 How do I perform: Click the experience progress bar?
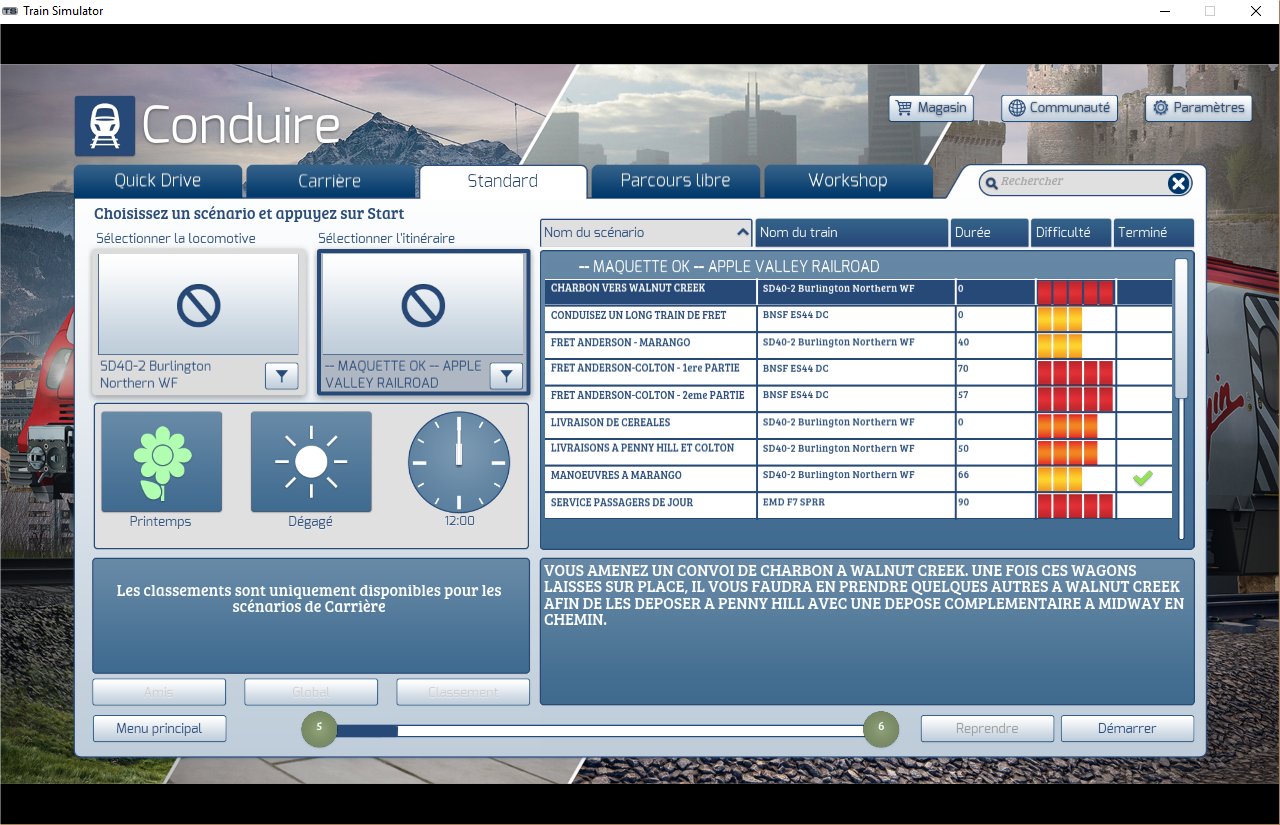[600, 730]
